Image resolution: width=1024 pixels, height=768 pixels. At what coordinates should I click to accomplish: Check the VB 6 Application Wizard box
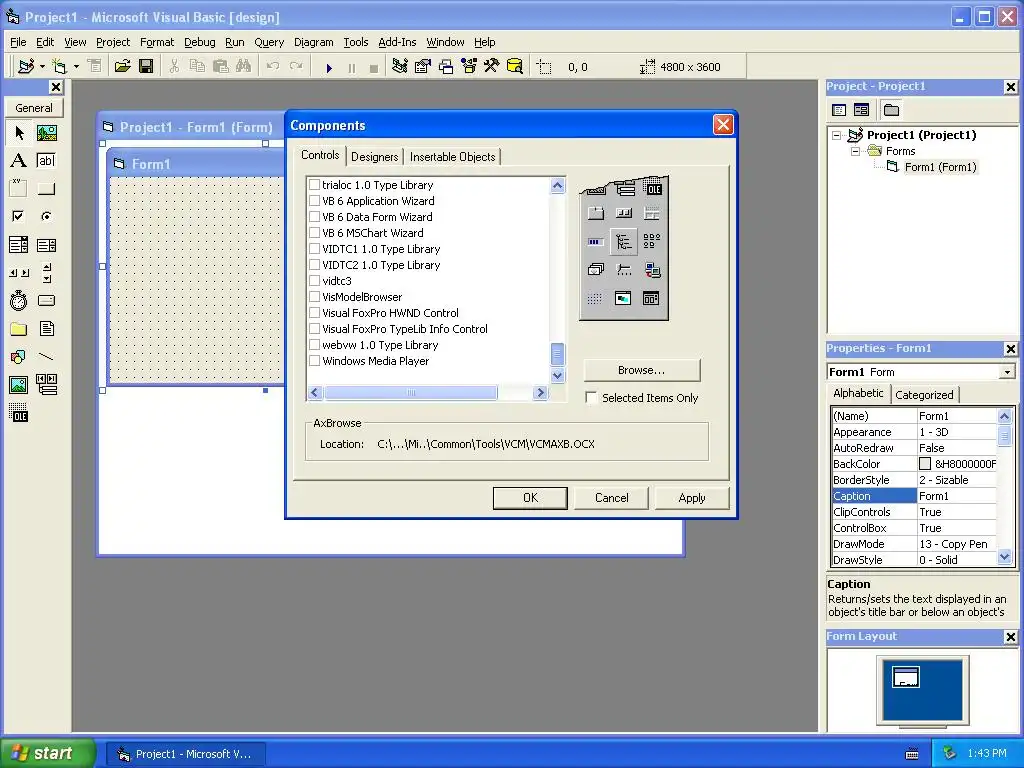[315, 201]
